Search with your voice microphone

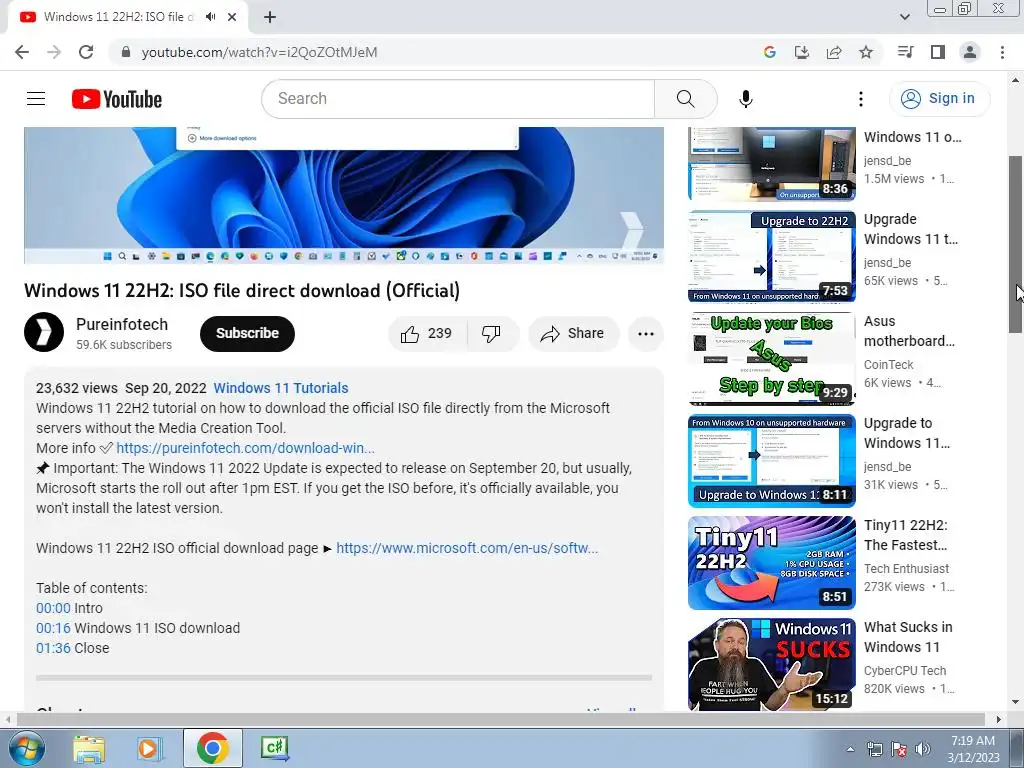(746, 99)
